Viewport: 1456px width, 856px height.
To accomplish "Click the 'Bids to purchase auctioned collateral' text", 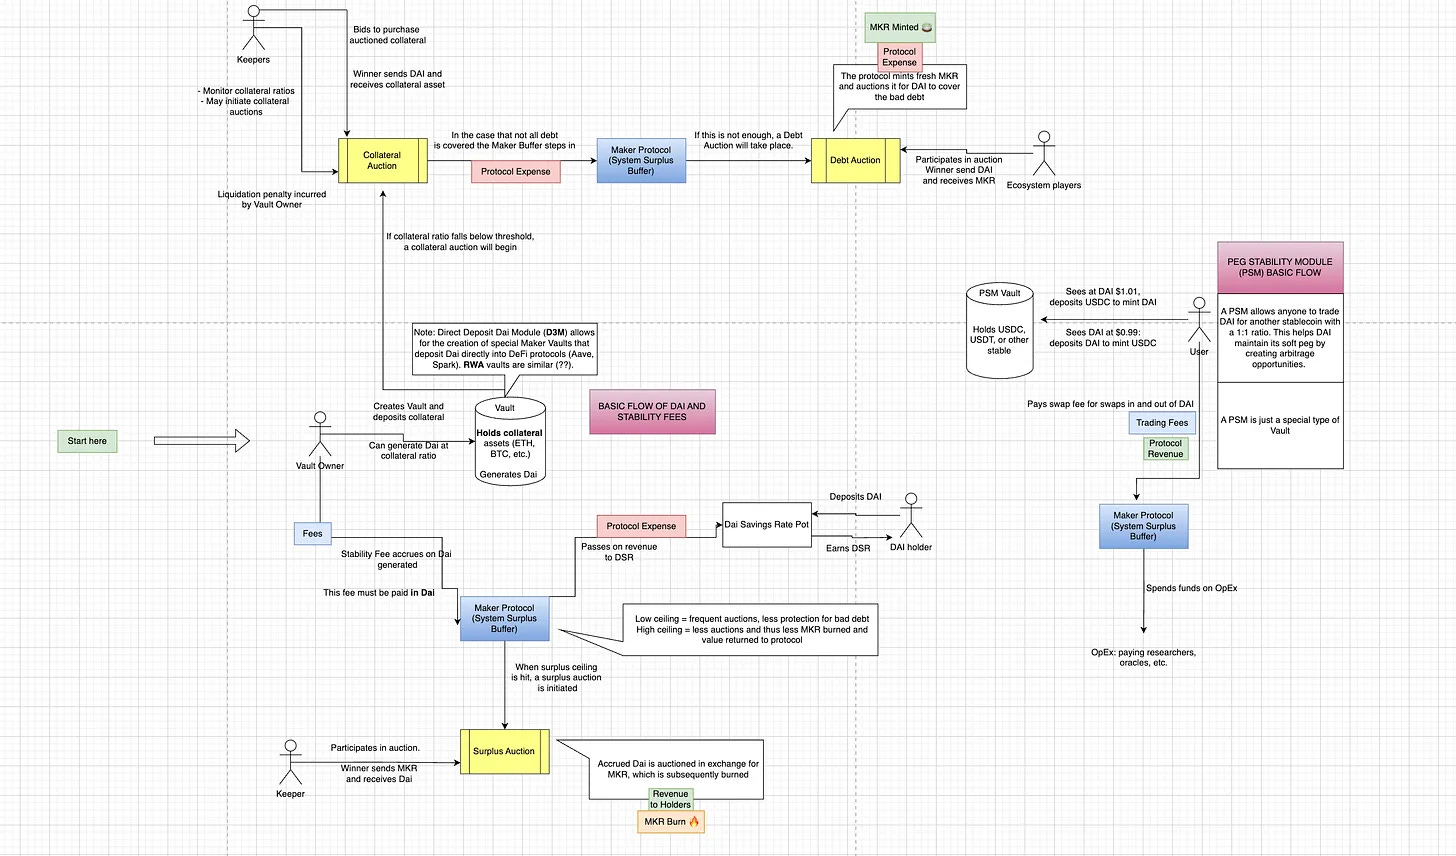I will tap(387, 35).
